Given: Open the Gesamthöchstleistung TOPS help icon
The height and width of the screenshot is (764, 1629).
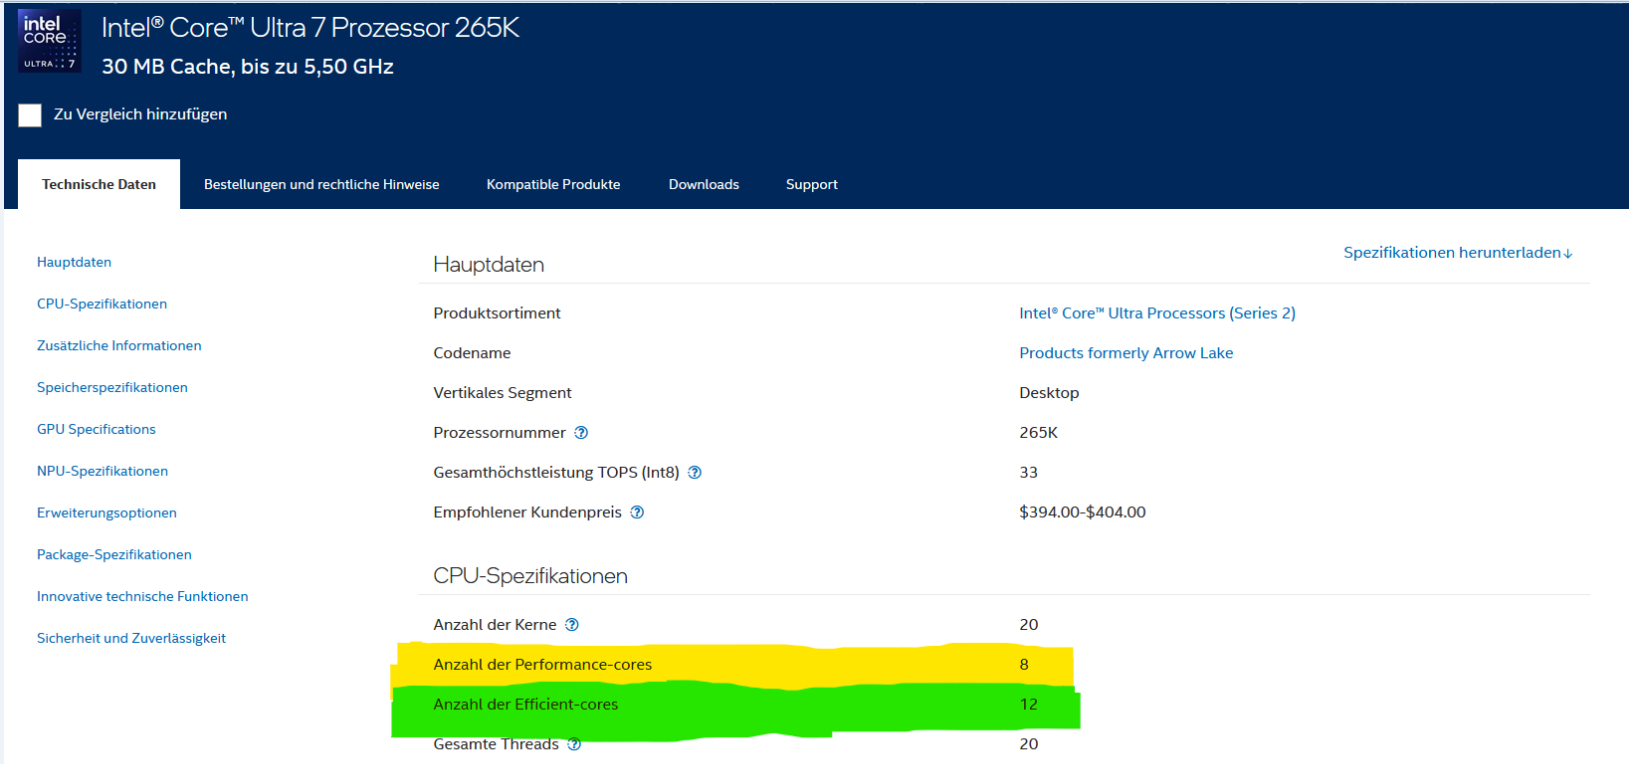Looking at the screenshot, I should [x=695, y=473].
